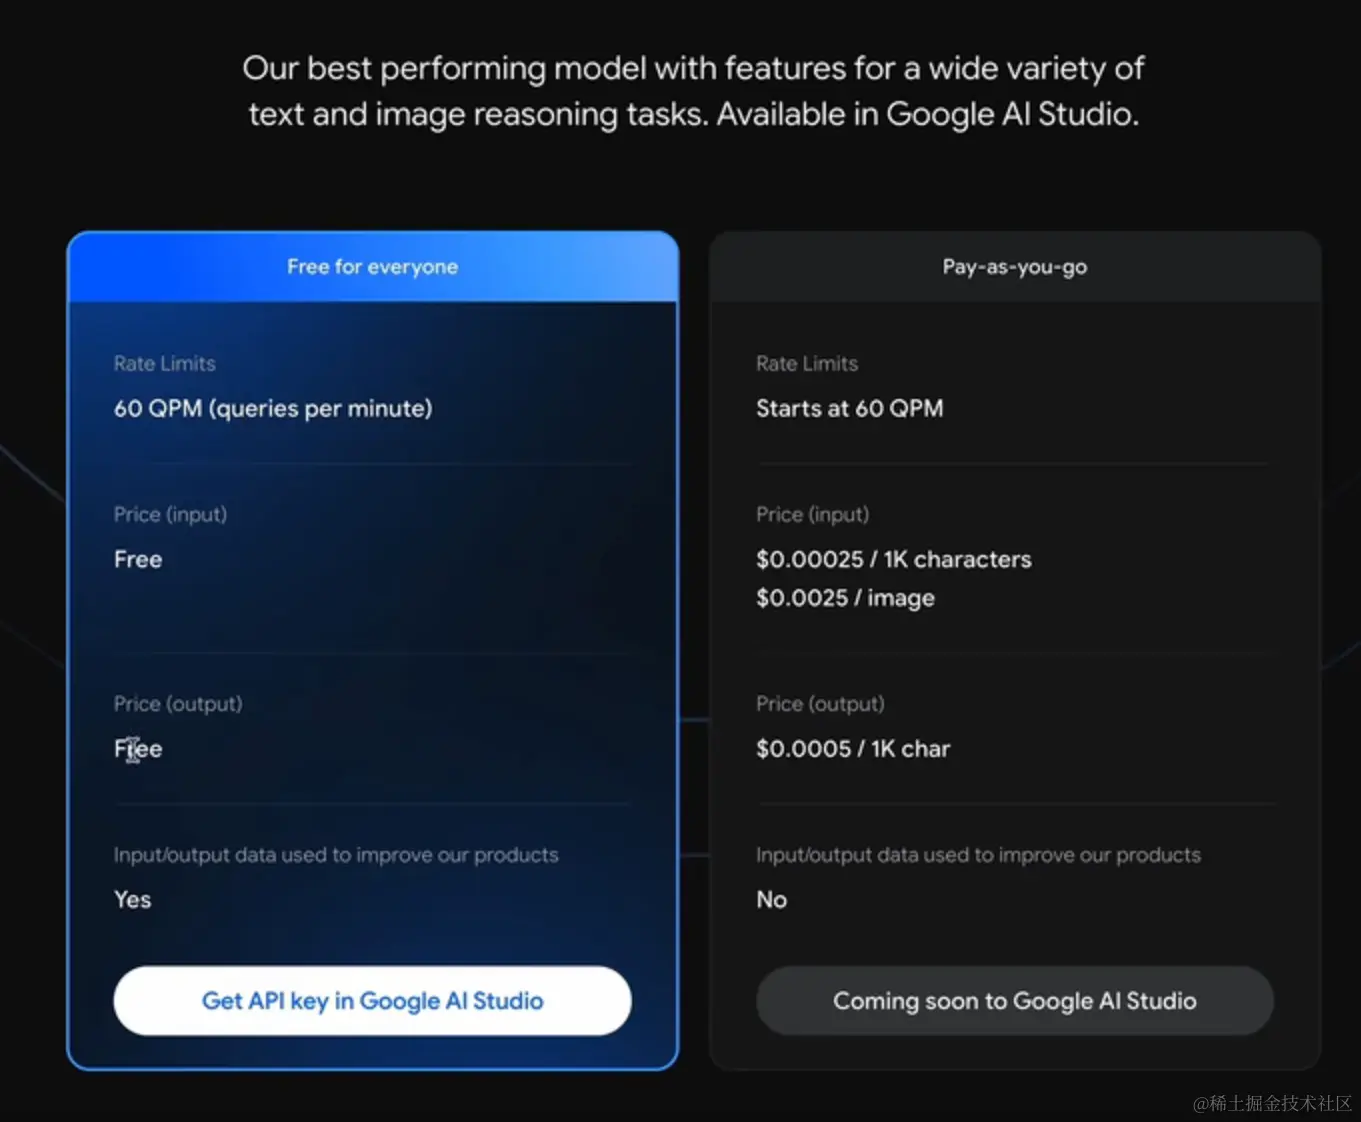Click the $0.0005 / 1K char output price

coord(852,749)
